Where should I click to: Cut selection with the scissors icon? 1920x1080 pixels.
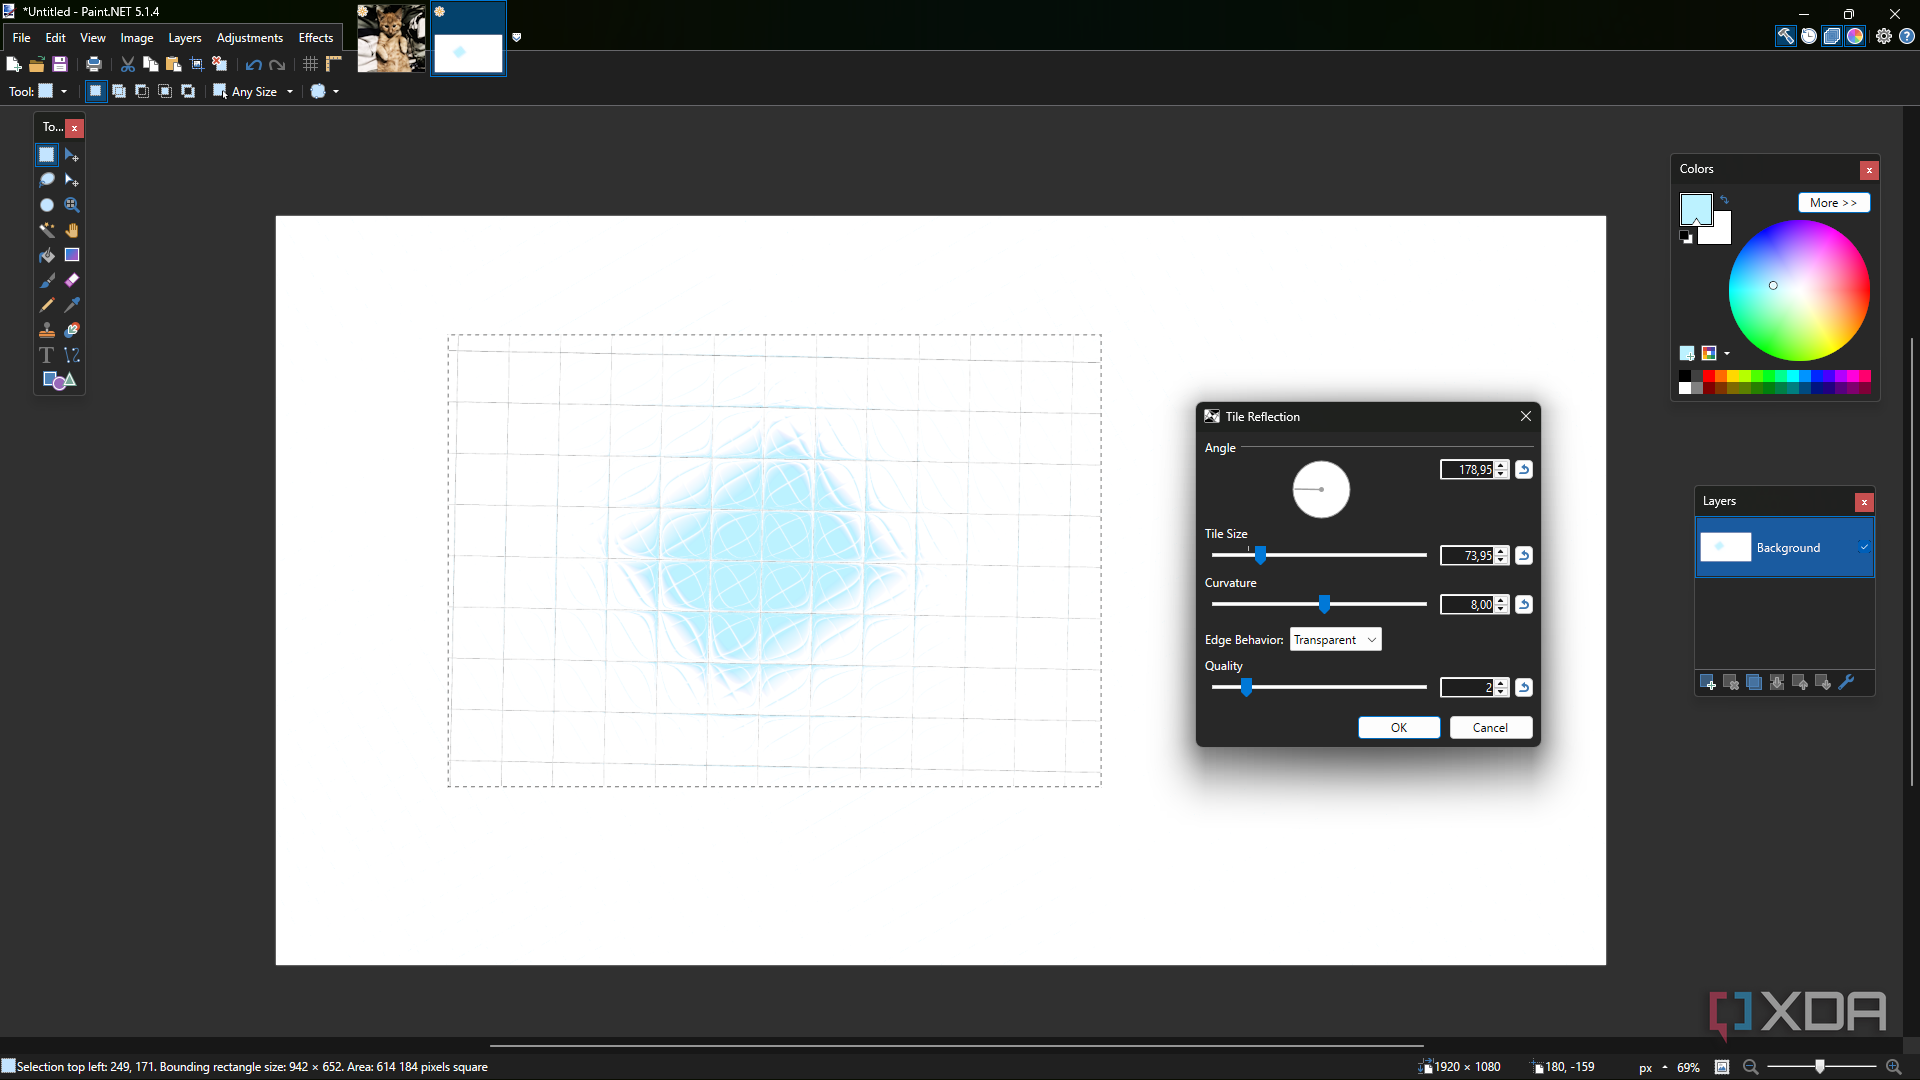click(x=128, y=64)
